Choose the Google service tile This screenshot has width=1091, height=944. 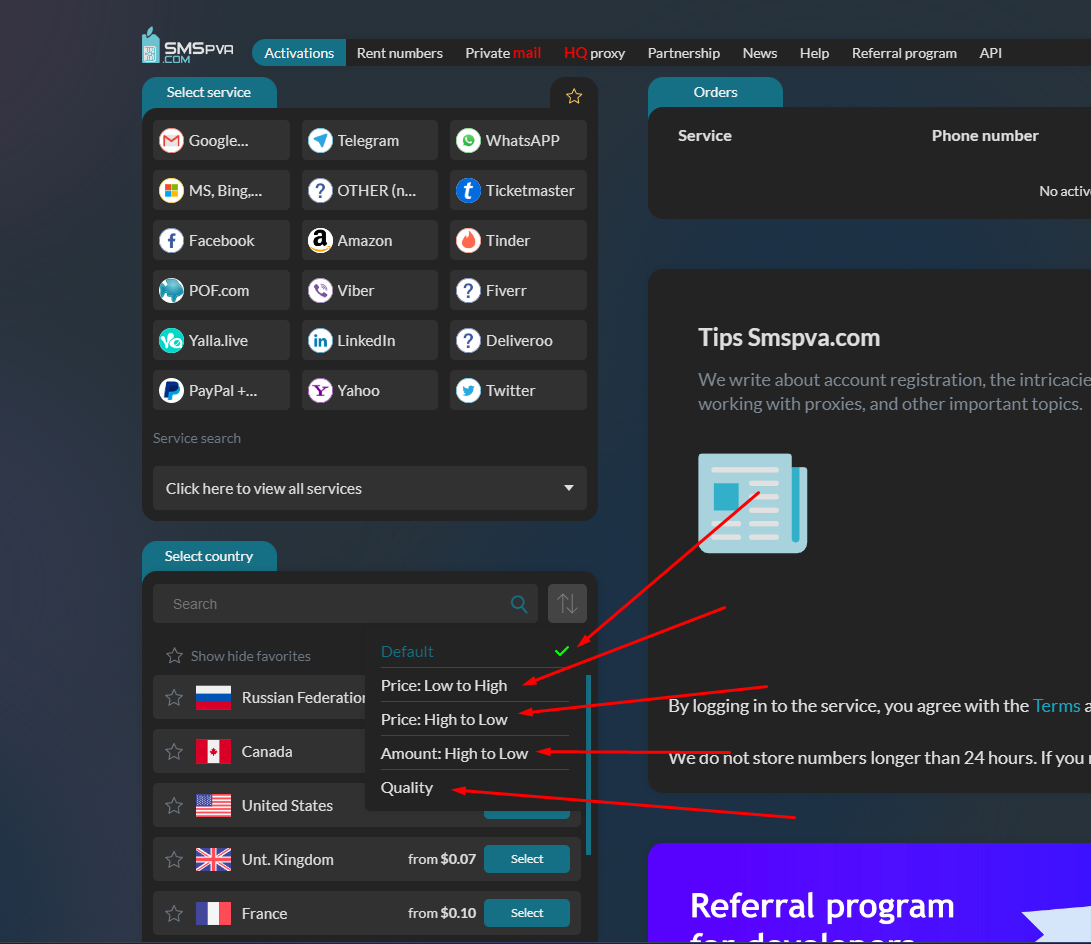221,141
